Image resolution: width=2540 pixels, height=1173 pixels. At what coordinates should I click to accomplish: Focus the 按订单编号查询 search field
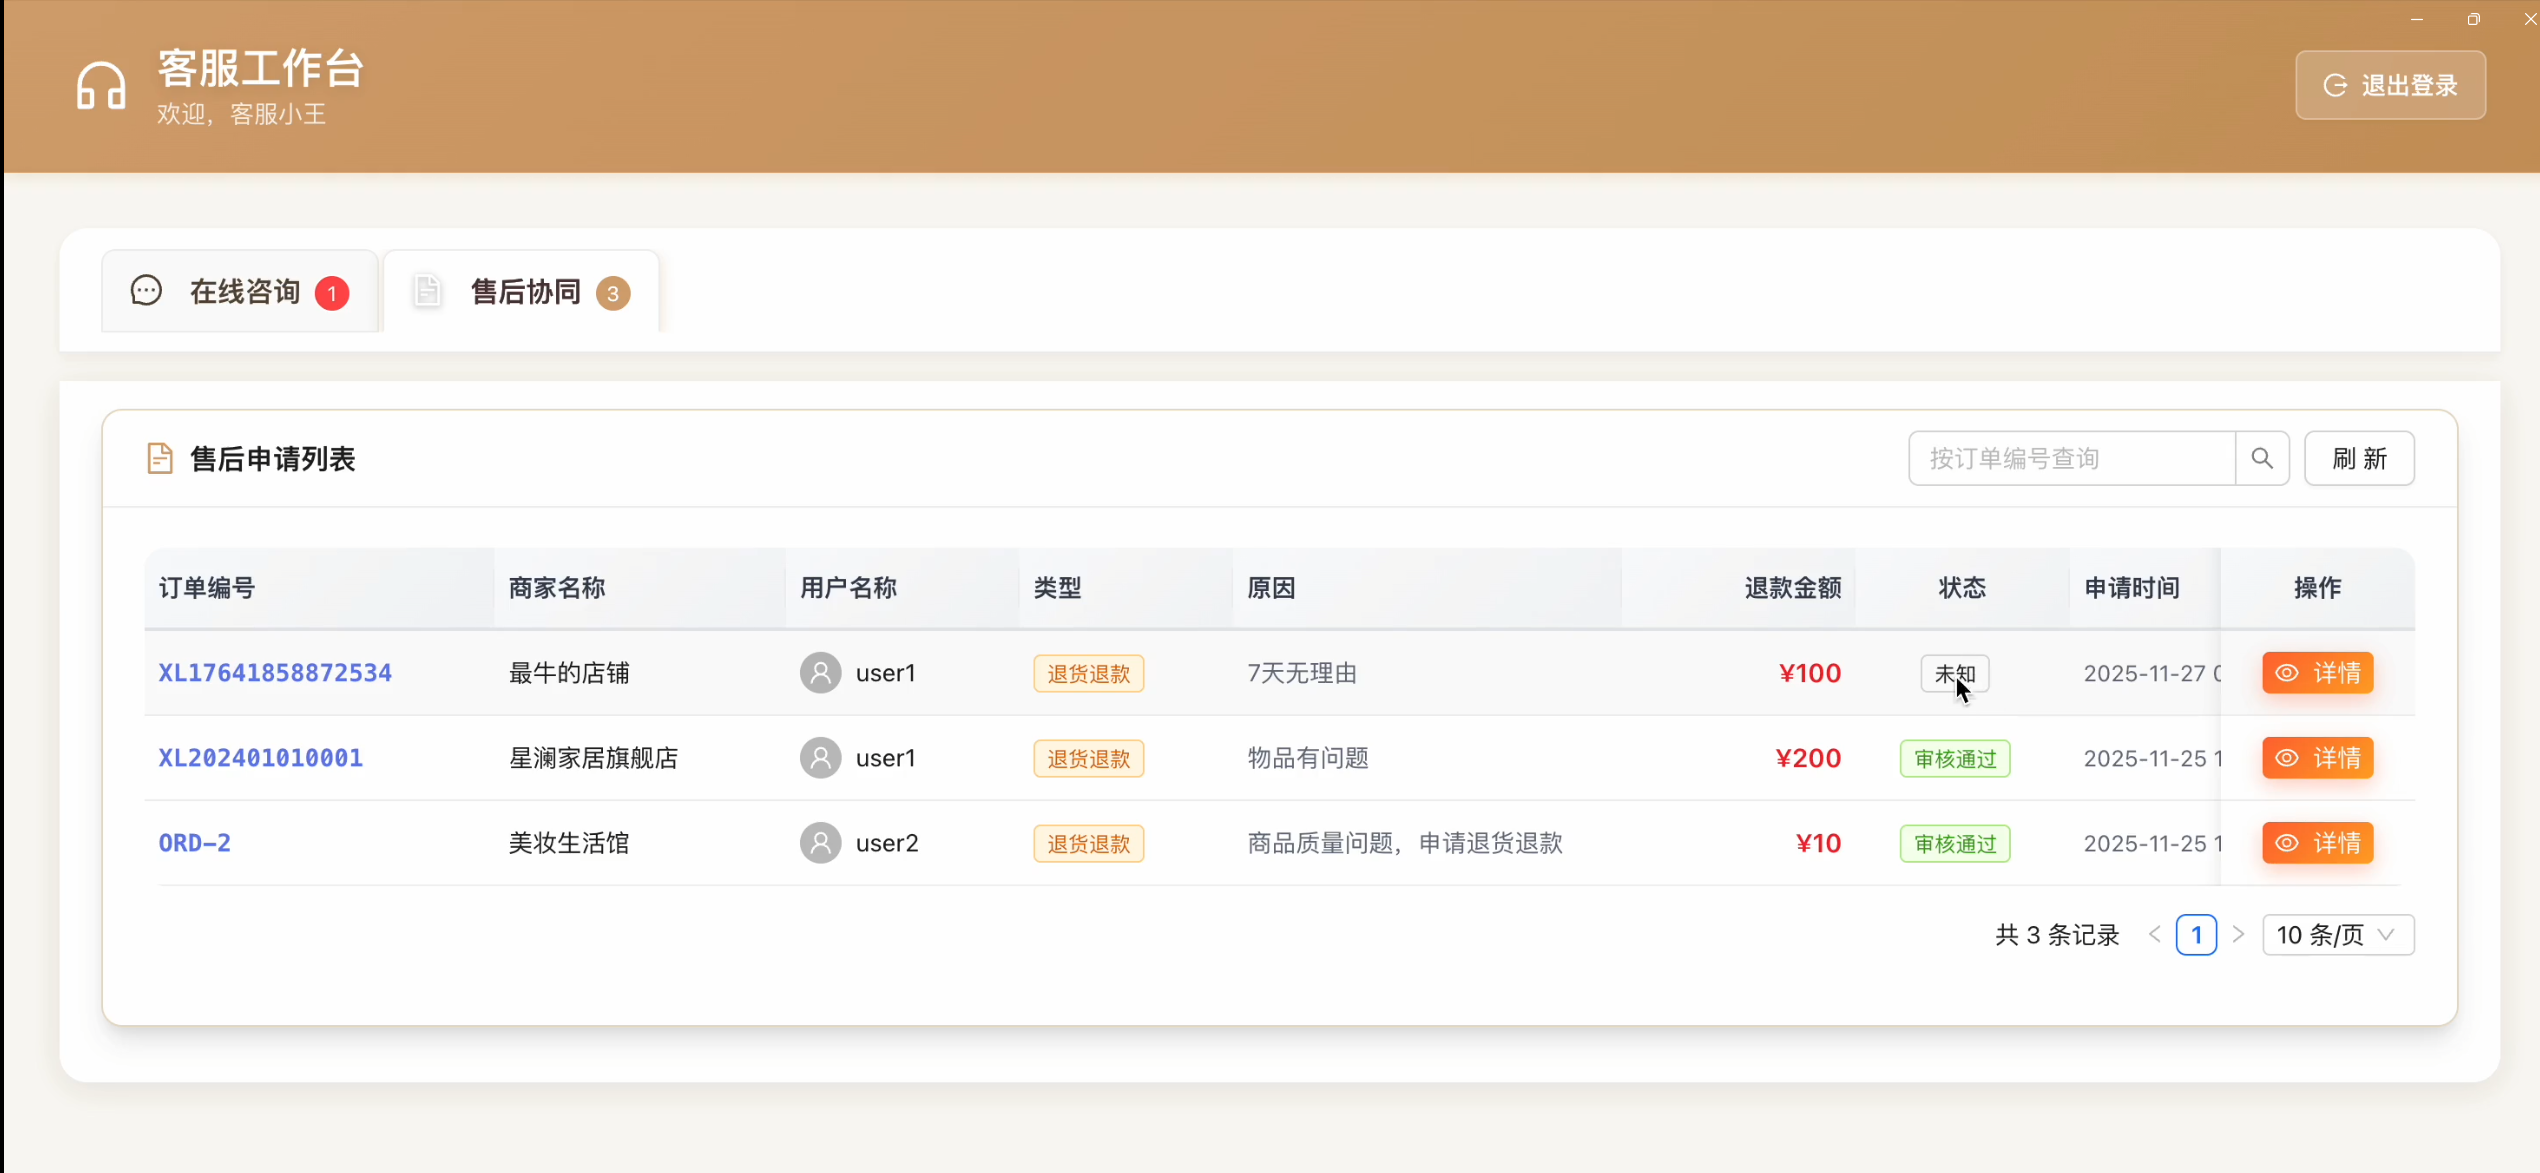tap(2071, 458)
